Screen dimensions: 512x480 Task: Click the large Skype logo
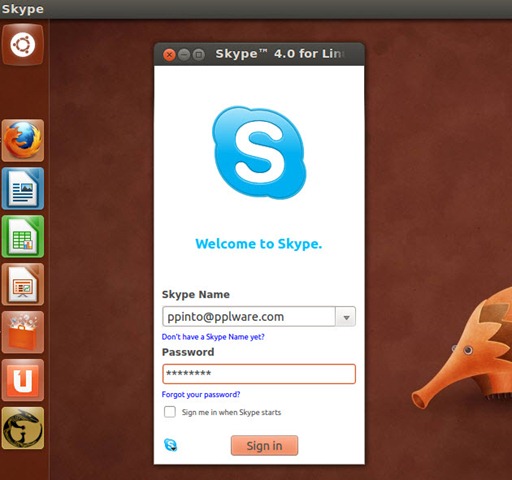pyautogui.click(x=259, y=152)
